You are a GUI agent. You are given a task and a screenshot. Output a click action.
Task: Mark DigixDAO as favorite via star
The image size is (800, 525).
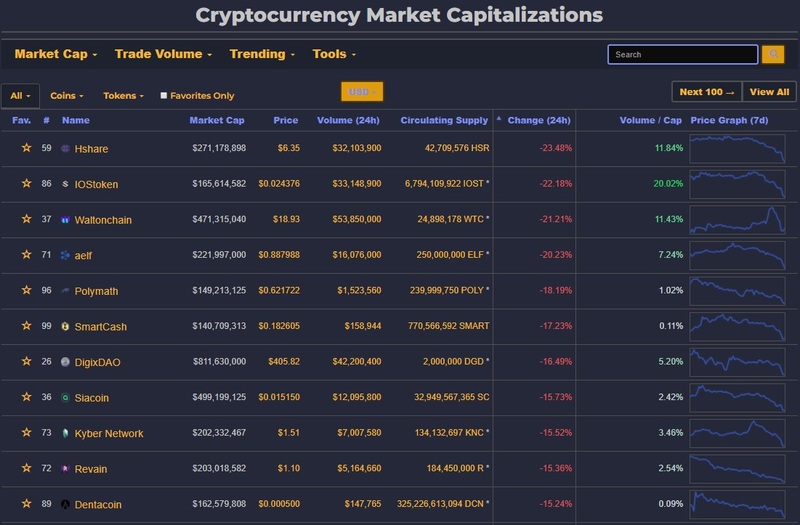pyautogui.click(x=26, y=361)
